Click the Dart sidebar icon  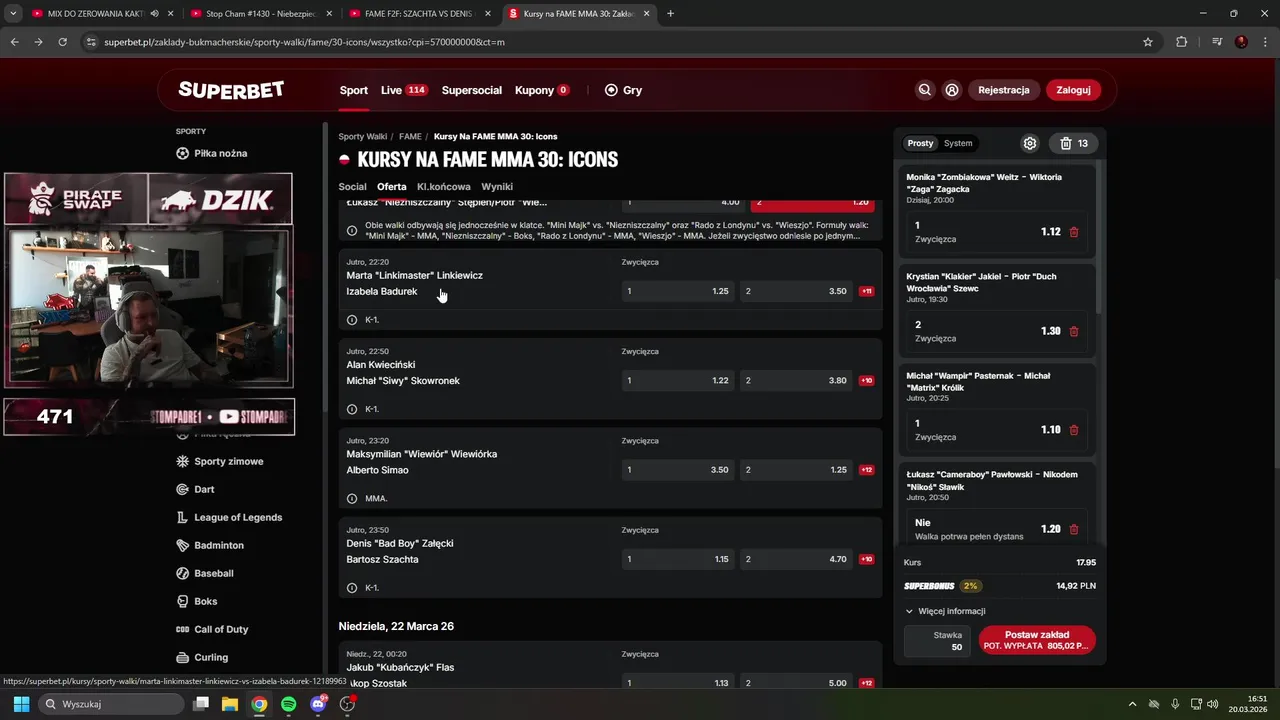click(x=183, y=489)
